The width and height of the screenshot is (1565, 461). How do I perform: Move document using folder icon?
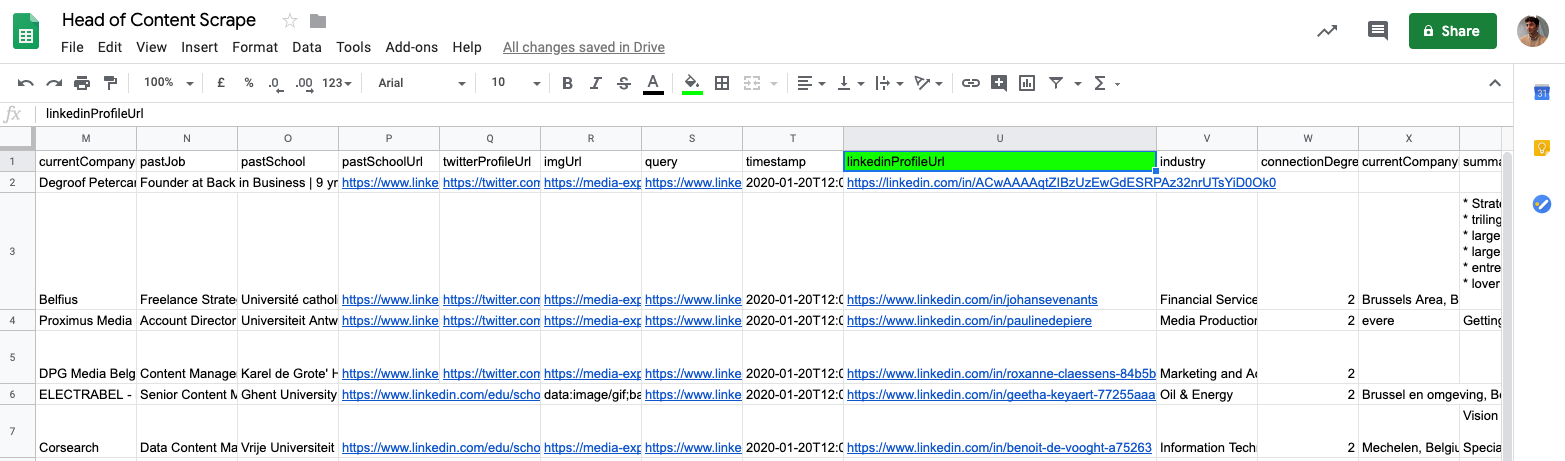tap(319, 21)
